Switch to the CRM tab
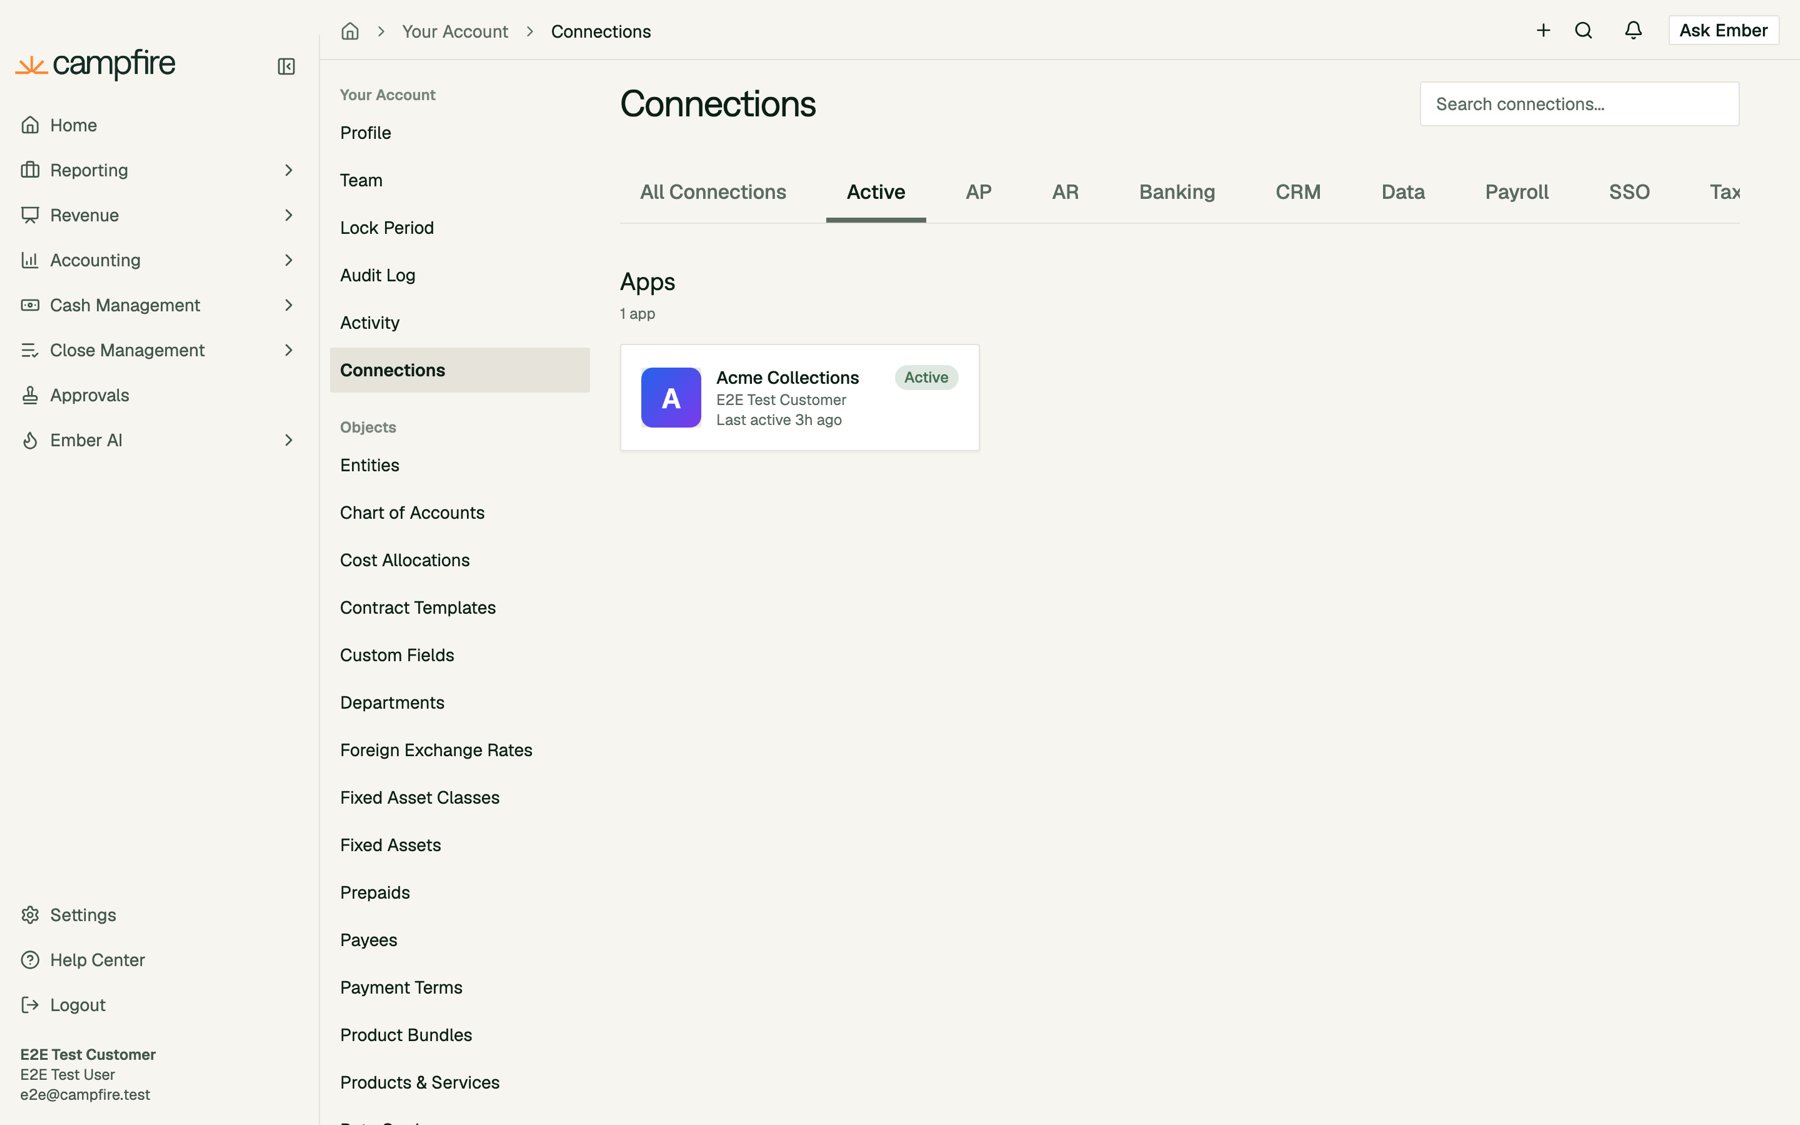Image resolution: width=1800 pixels, height=1125 pixels. 1298,192
